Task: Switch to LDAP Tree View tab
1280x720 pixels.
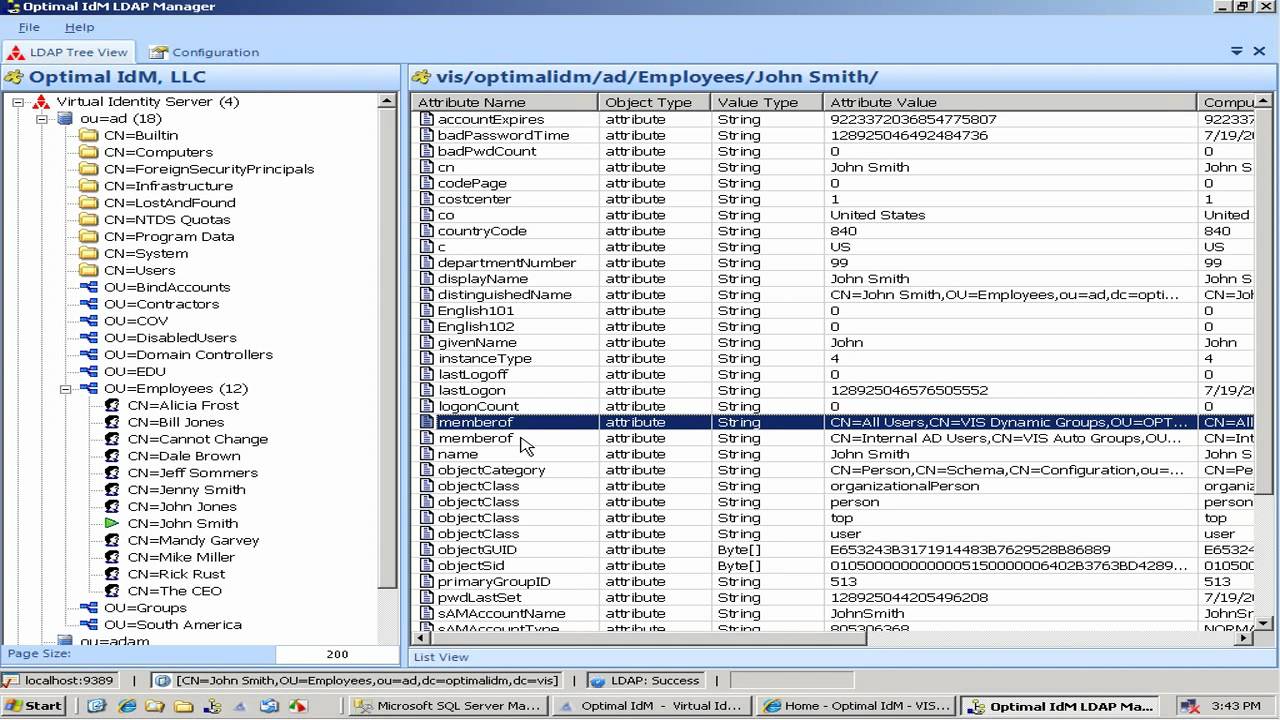Action: coord(69,52)
